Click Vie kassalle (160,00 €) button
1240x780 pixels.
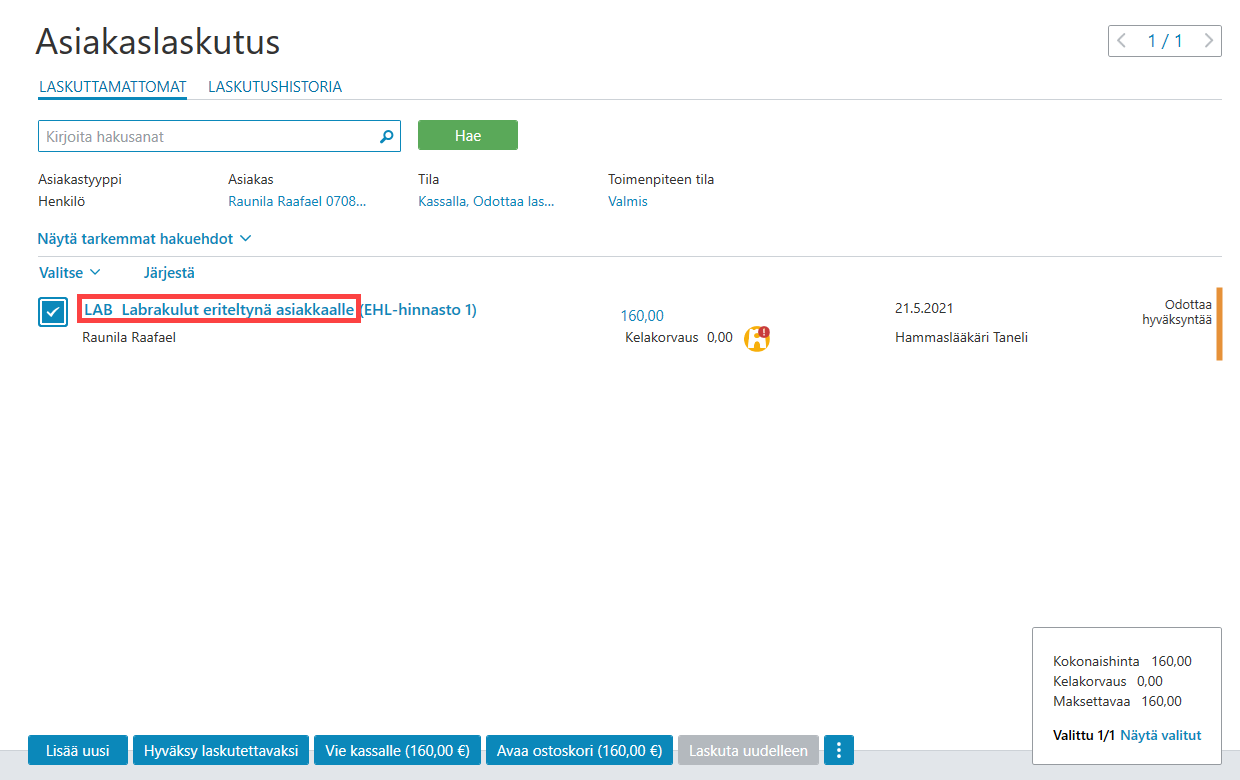pyautogui.click(x=398, y=750)
